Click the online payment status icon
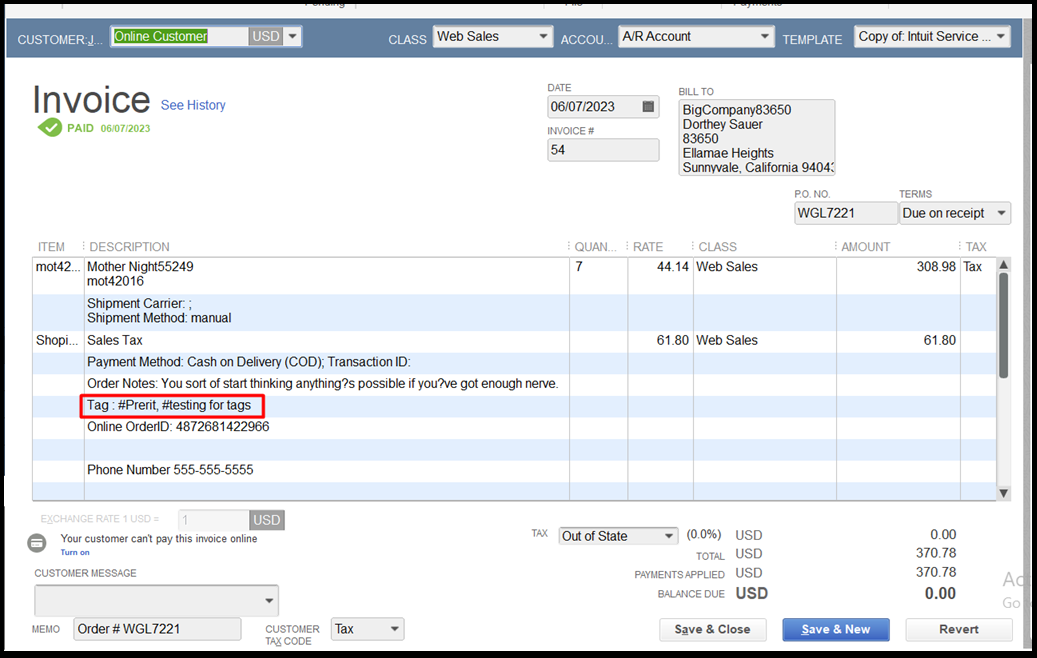The image size is (1037, 658). [x=37, y=543]
